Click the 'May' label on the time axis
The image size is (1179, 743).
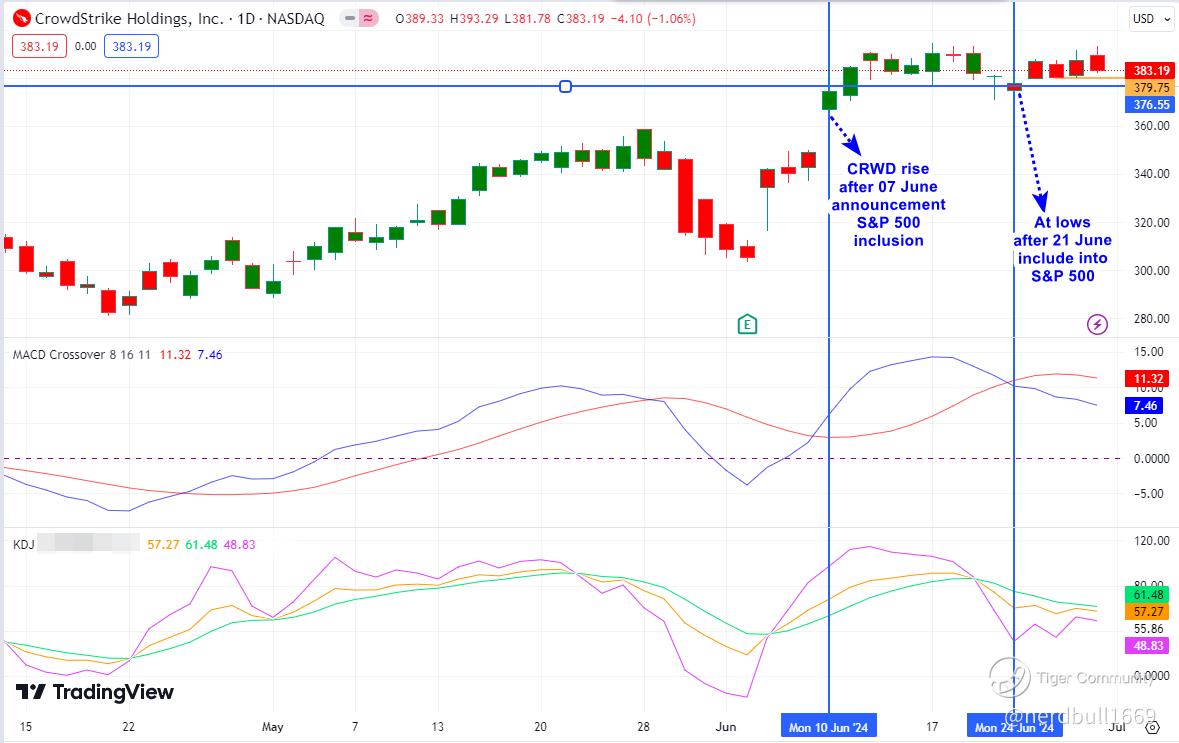pyautogui.click(x=272, y=727)
